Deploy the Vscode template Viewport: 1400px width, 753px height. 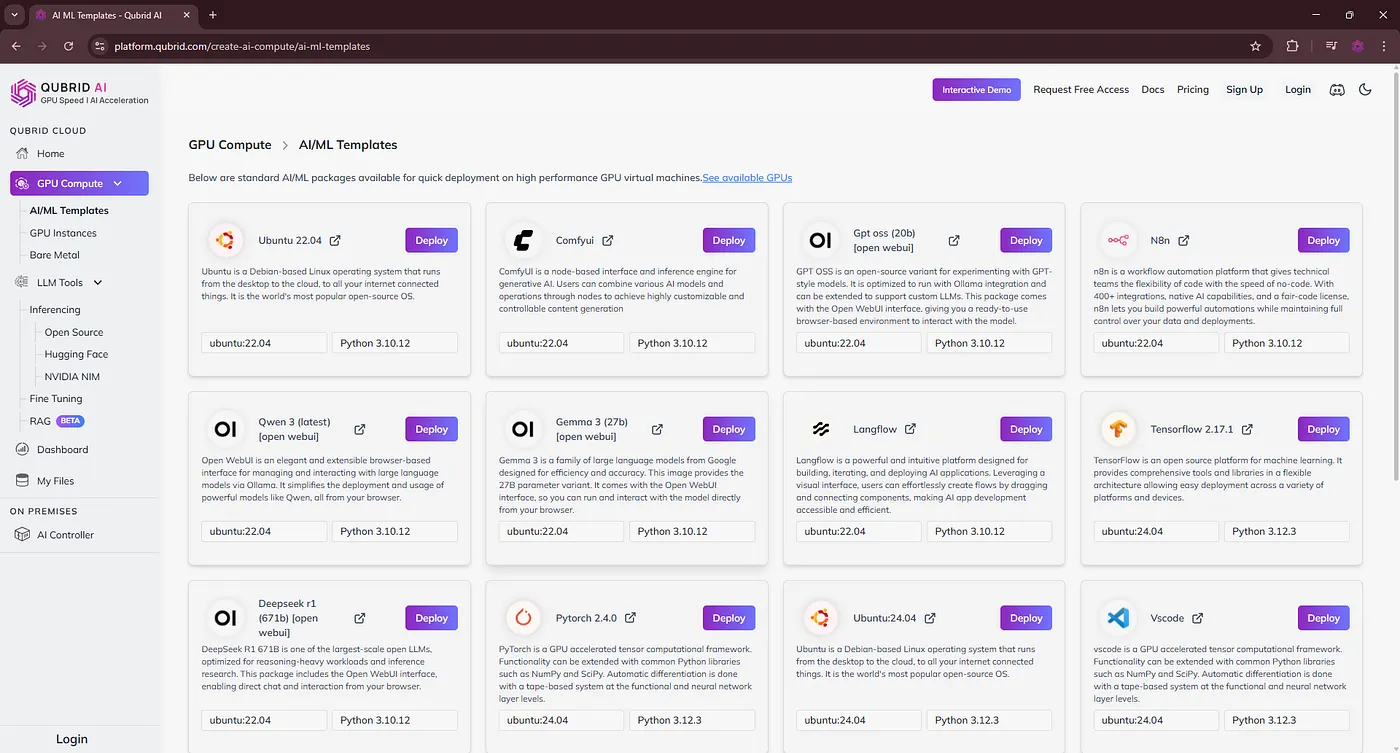pos(1324,618)
